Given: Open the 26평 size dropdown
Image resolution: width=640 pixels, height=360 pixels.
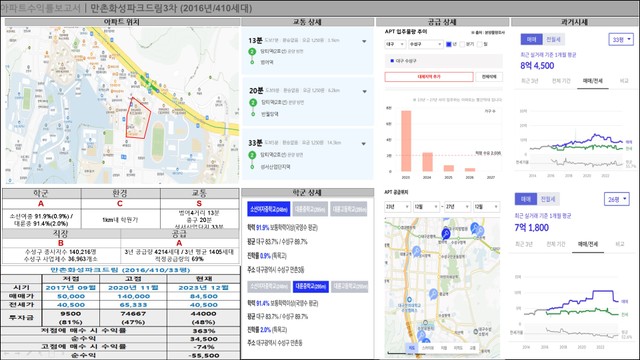Looking at the screenshot, I should pyautogui.click(x=616, y=199).
